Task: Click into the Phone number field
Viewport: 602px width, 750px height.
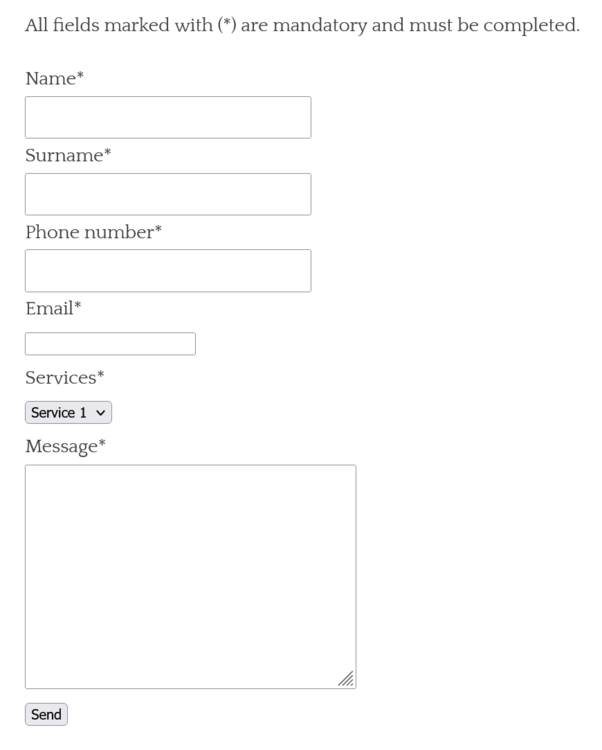Action: [x=167, y=271]
